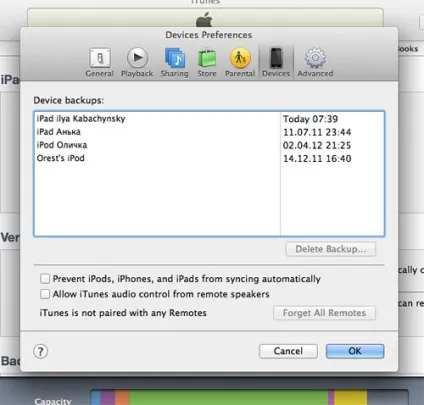The height and width of the screenshot is (405, 424).
Task: Enable Allow iTunes audio control from remote speakers
Action: [45, 294]
